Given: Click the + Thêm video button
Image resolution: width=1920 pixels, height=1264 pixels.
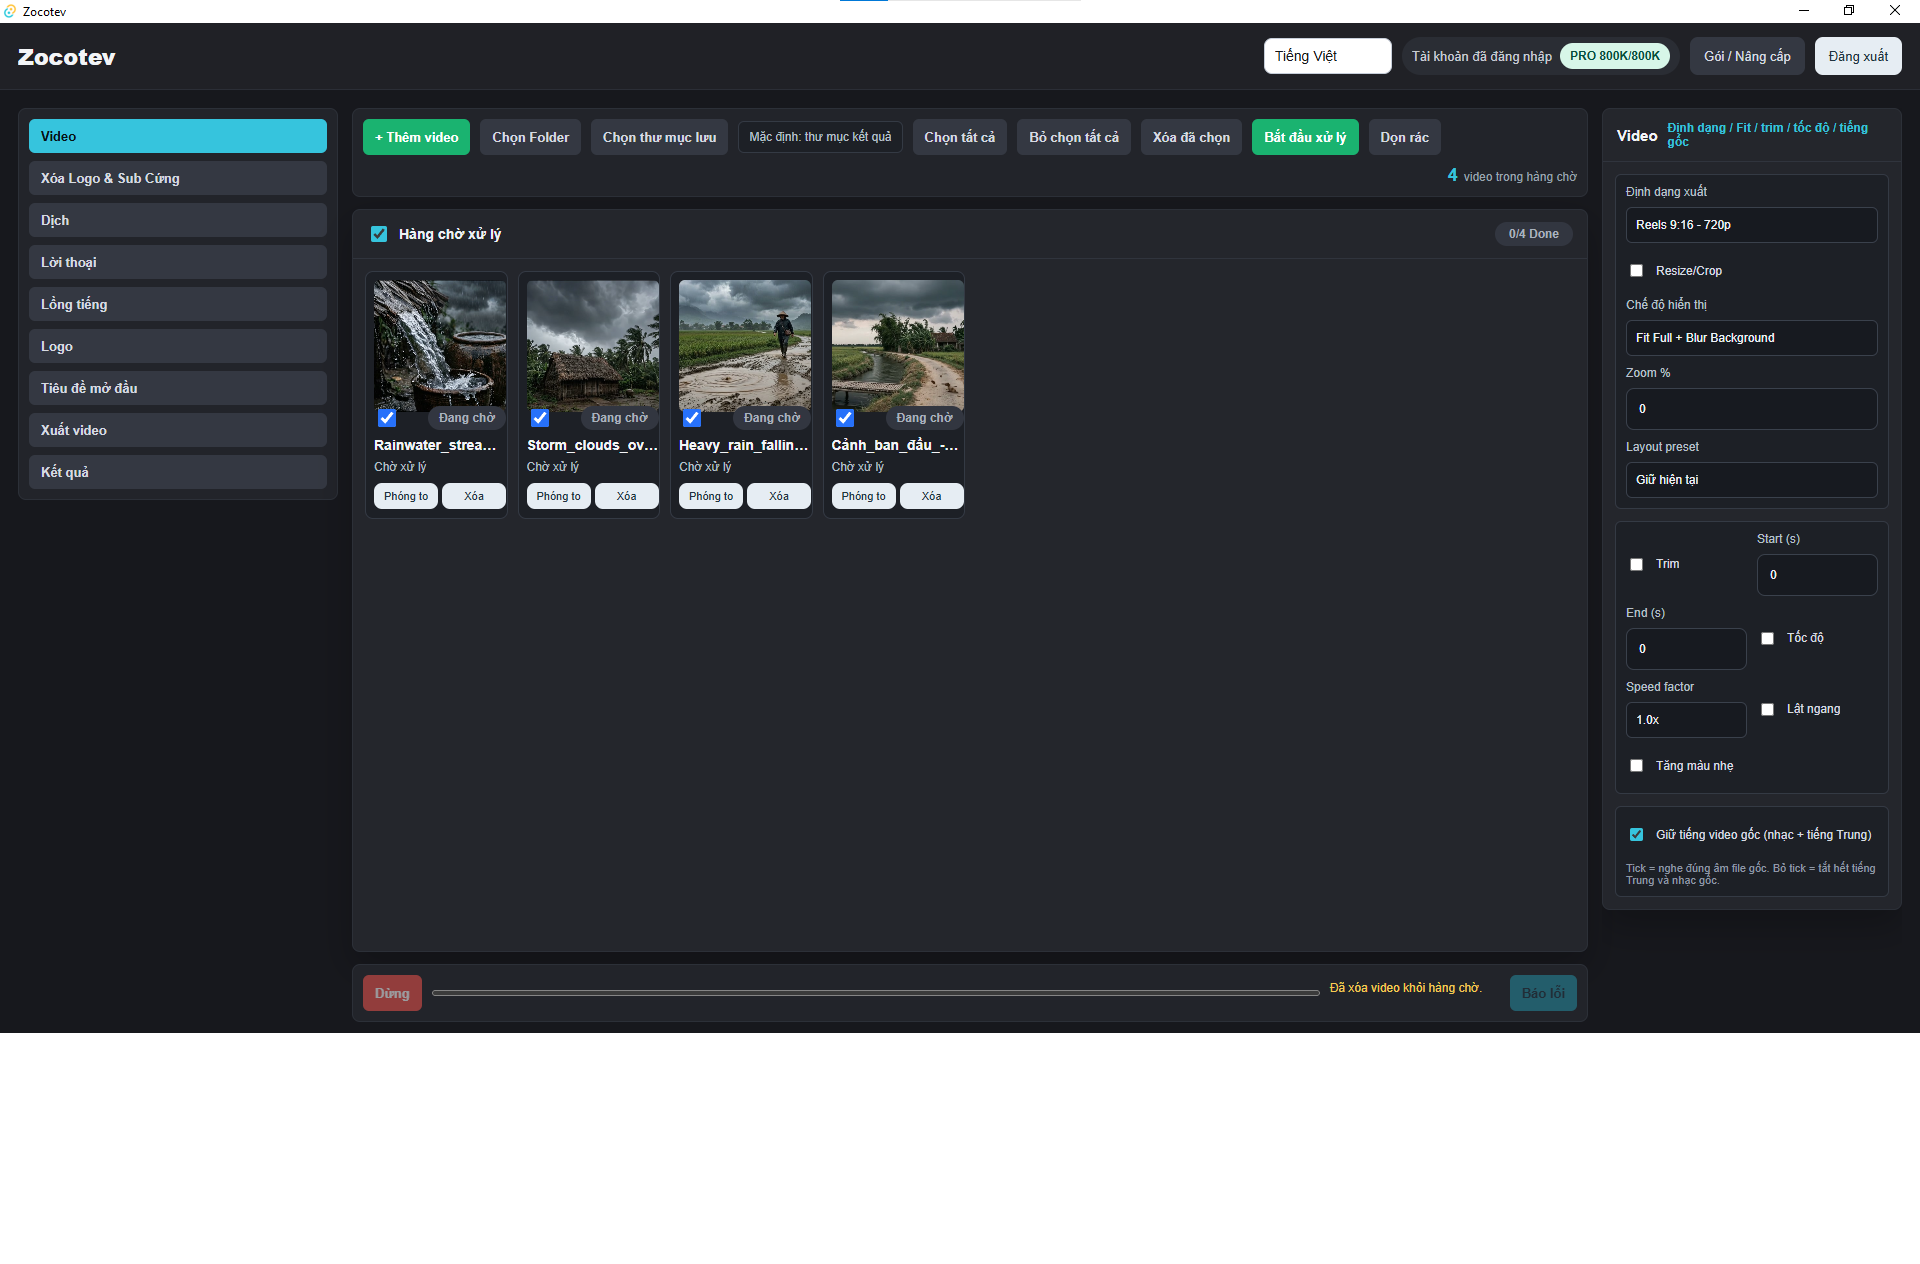Looking at the screenshot, I should click(x=416, y=137).
